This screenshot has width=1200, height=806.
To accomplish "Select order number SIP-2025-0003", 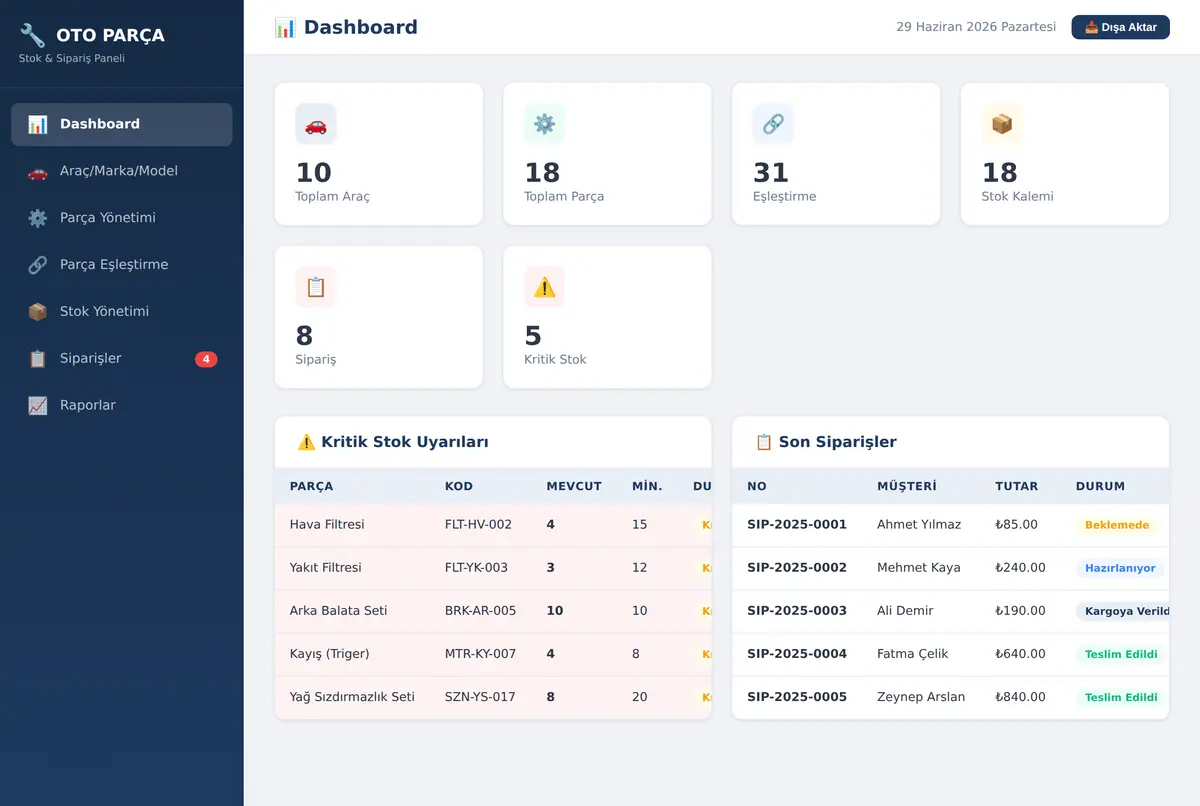I will tap(797, 611).
